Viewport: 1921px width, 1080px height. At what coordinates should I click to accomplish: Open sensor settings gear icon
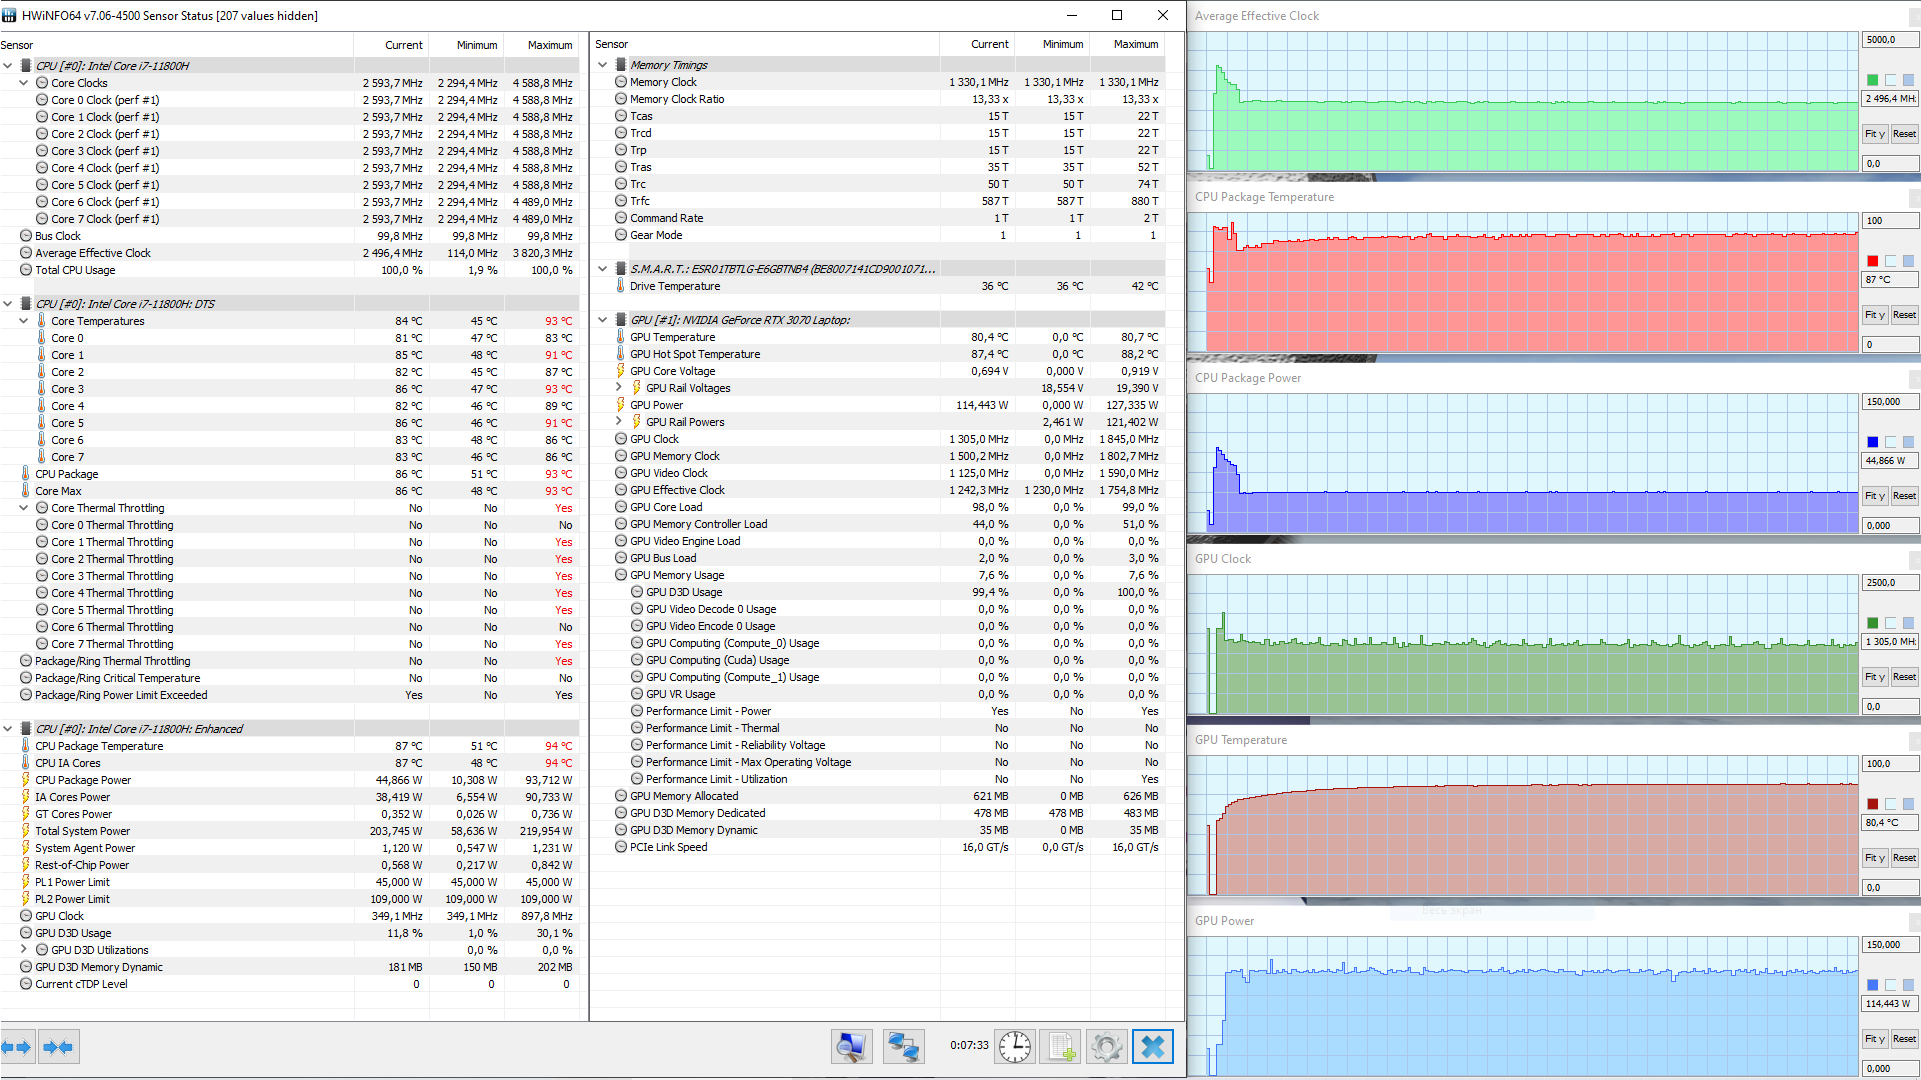(1106, 1047)
